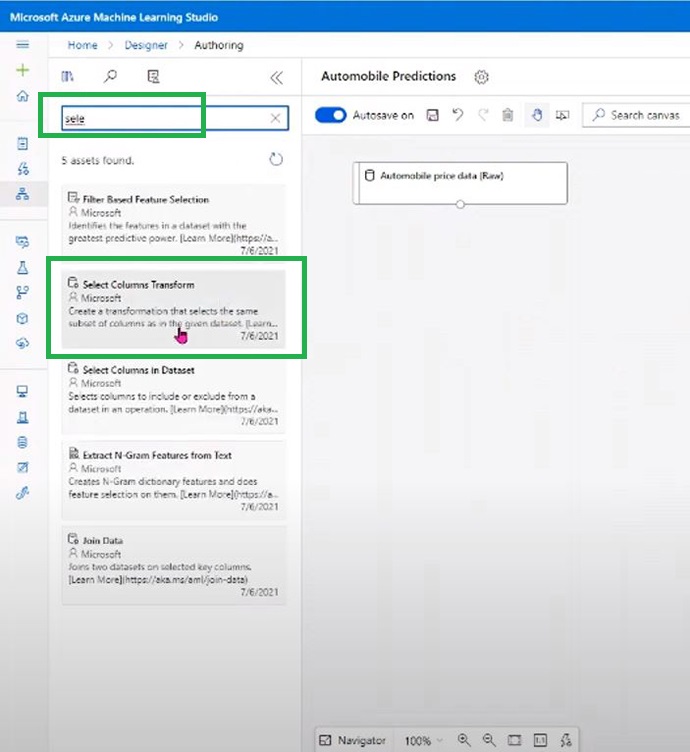The width and height of the screenshot is (690, 752).
Task: Go to Designer breadcrumb link
Action: tap(146, 45)
